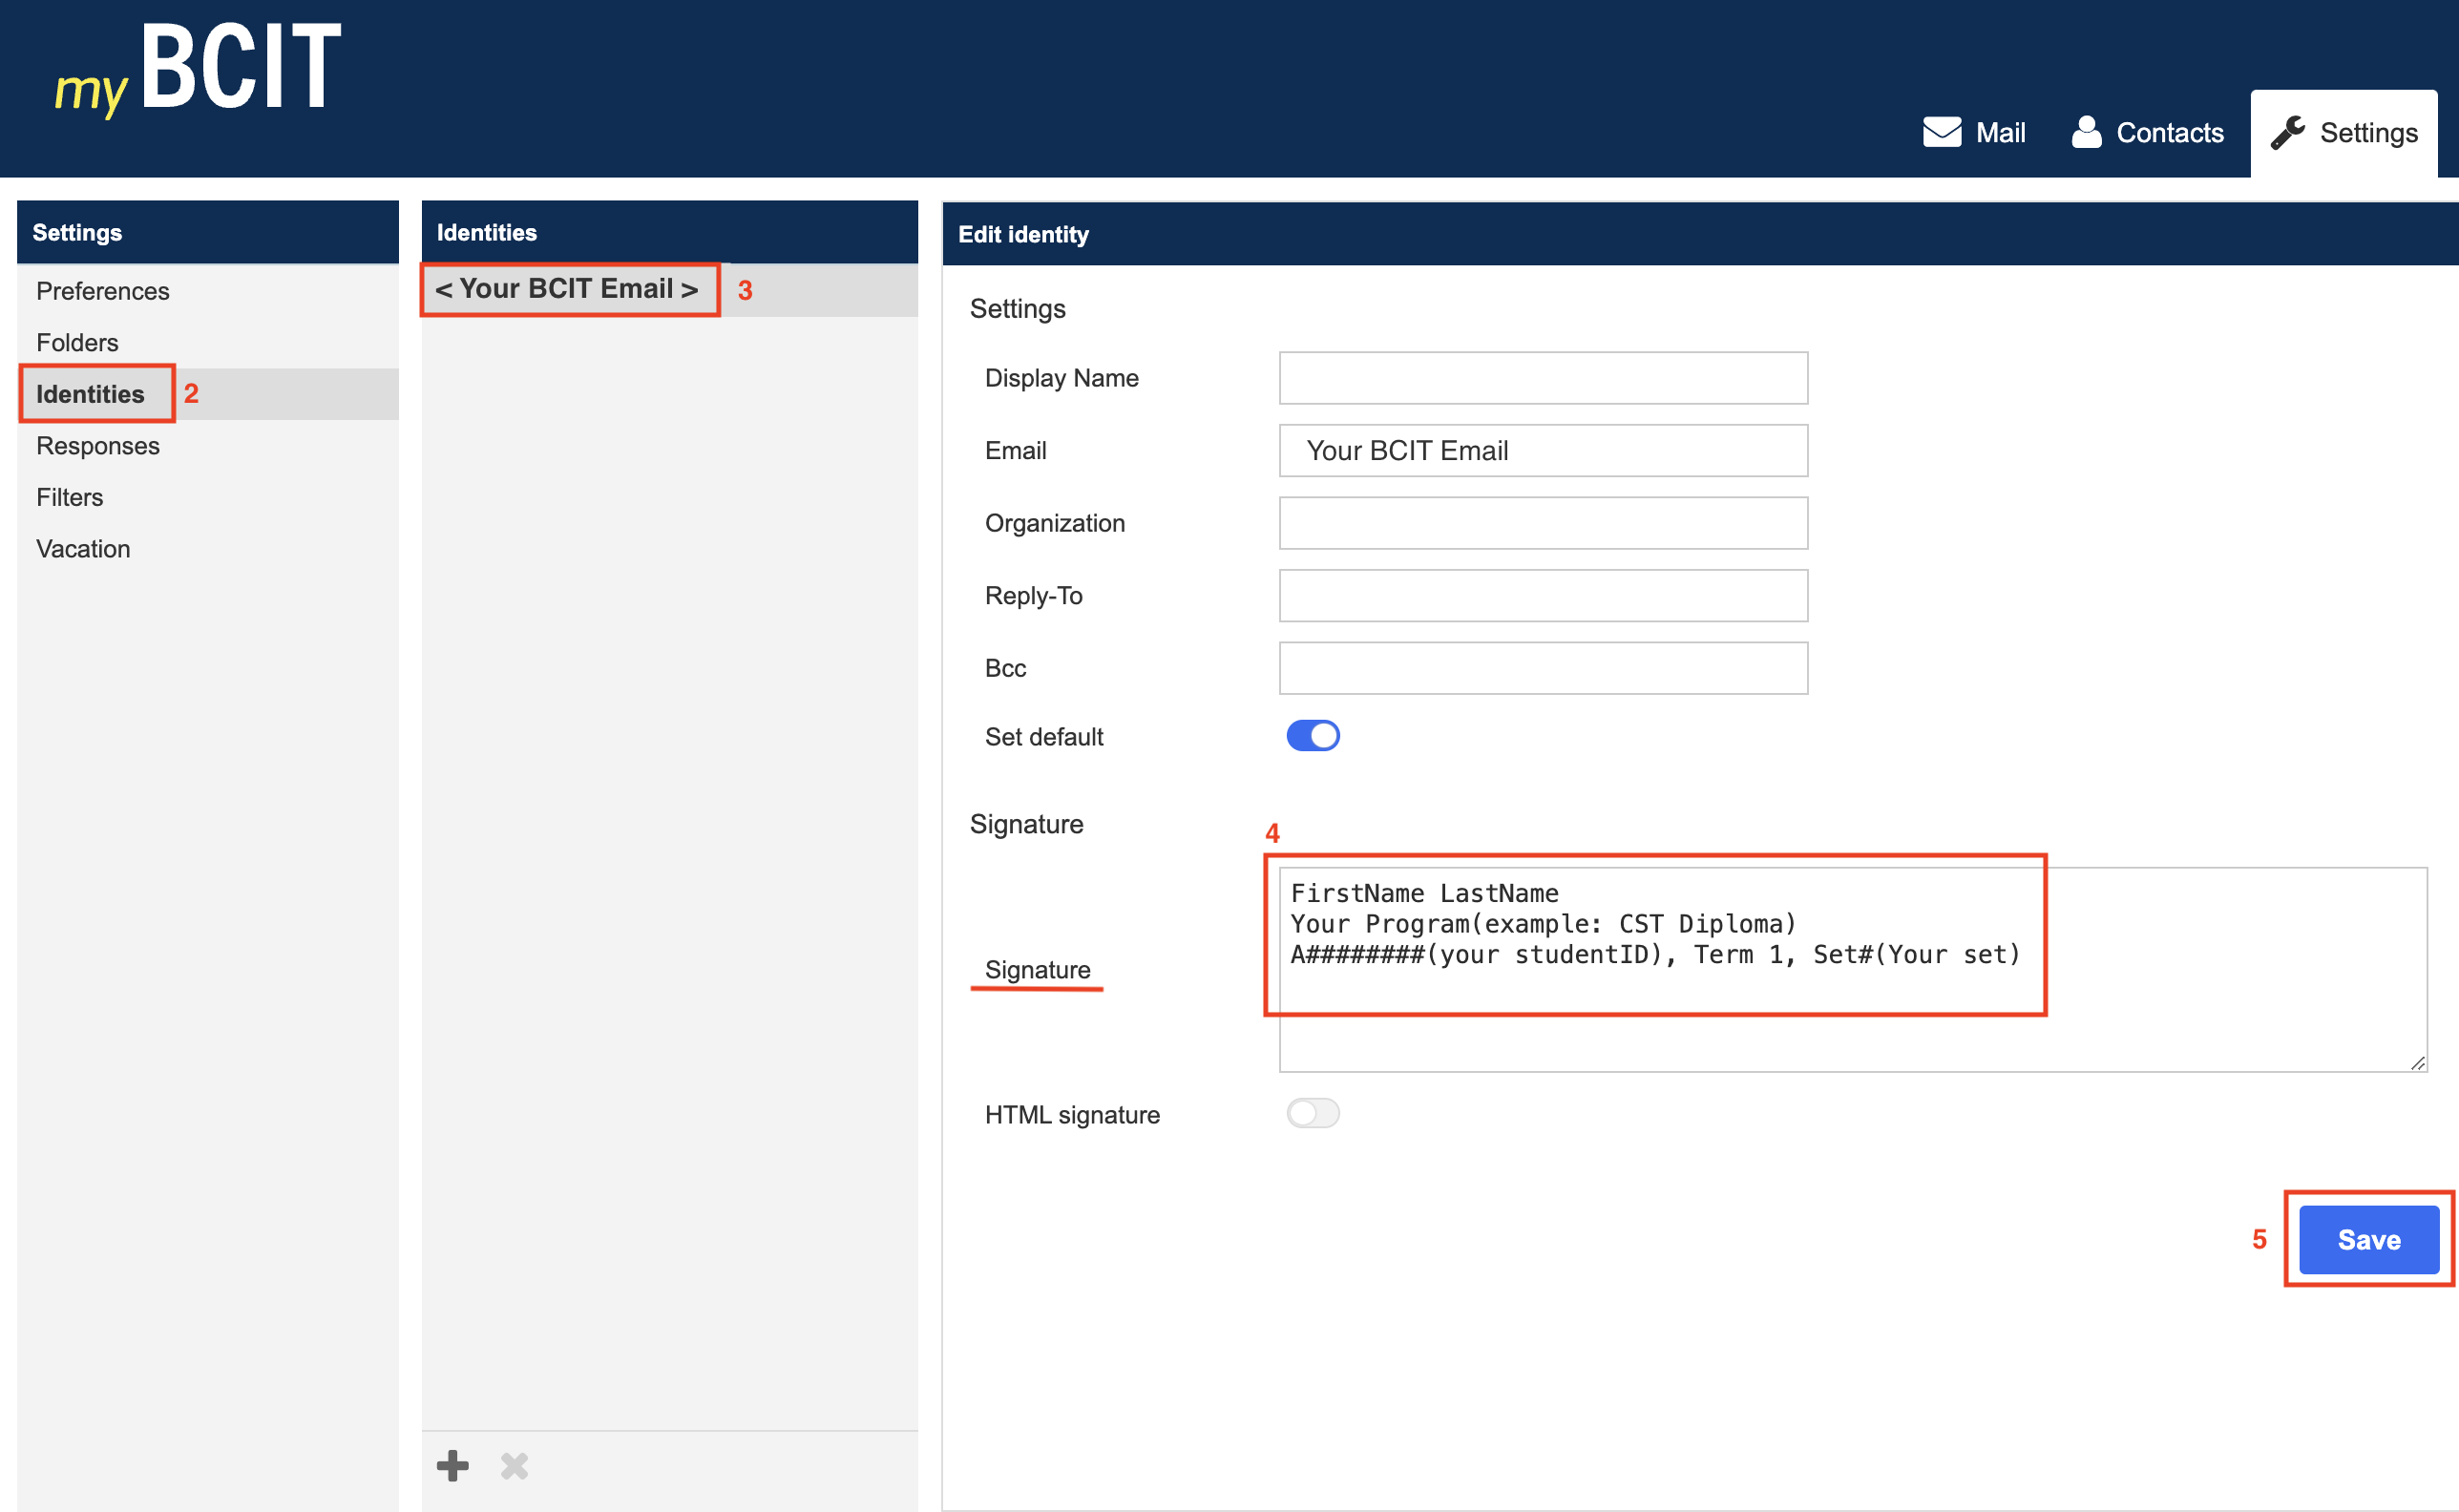Open Contacts via the person icon
2459x1512 pixels.
tap(2086, 132)
